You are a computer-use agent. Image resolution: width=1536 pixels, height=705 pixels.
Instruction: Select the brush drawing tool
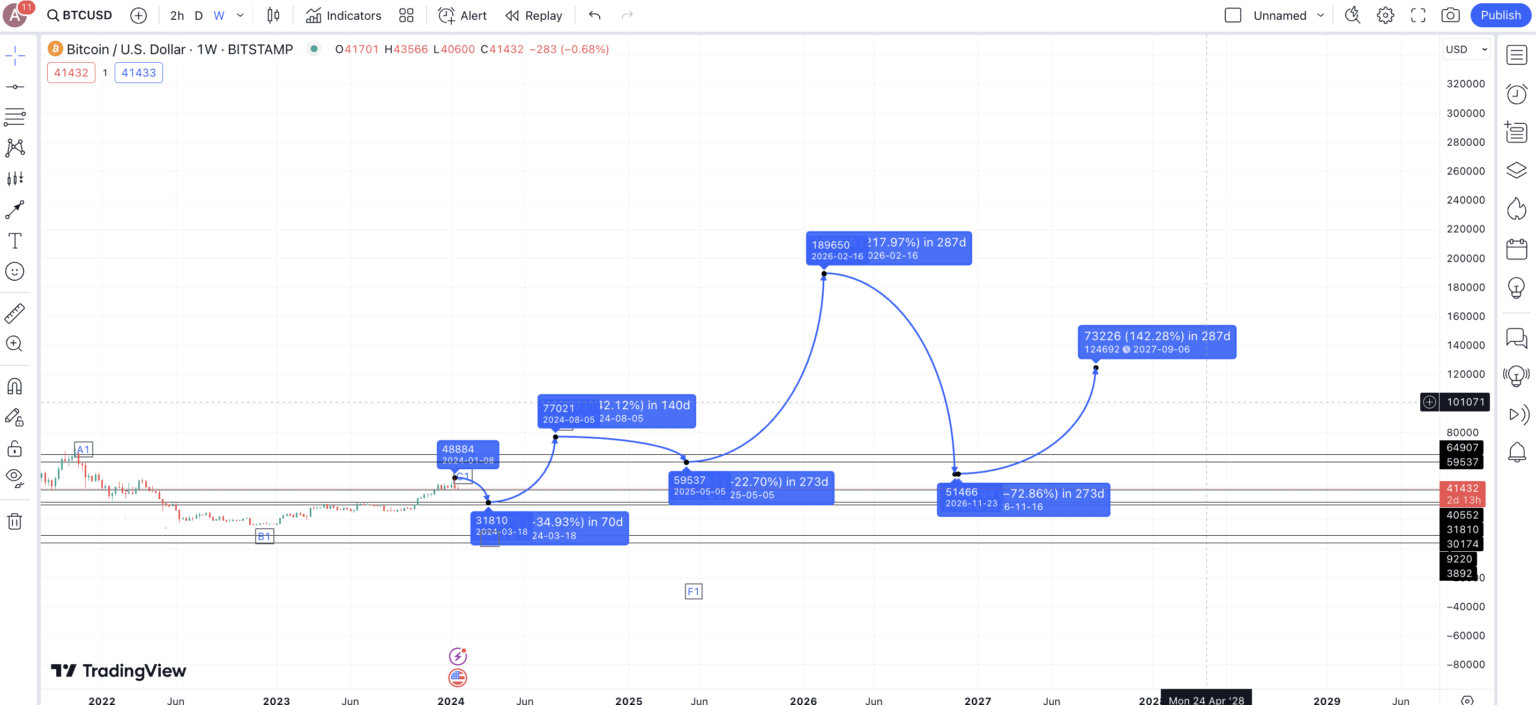[15, 210]
